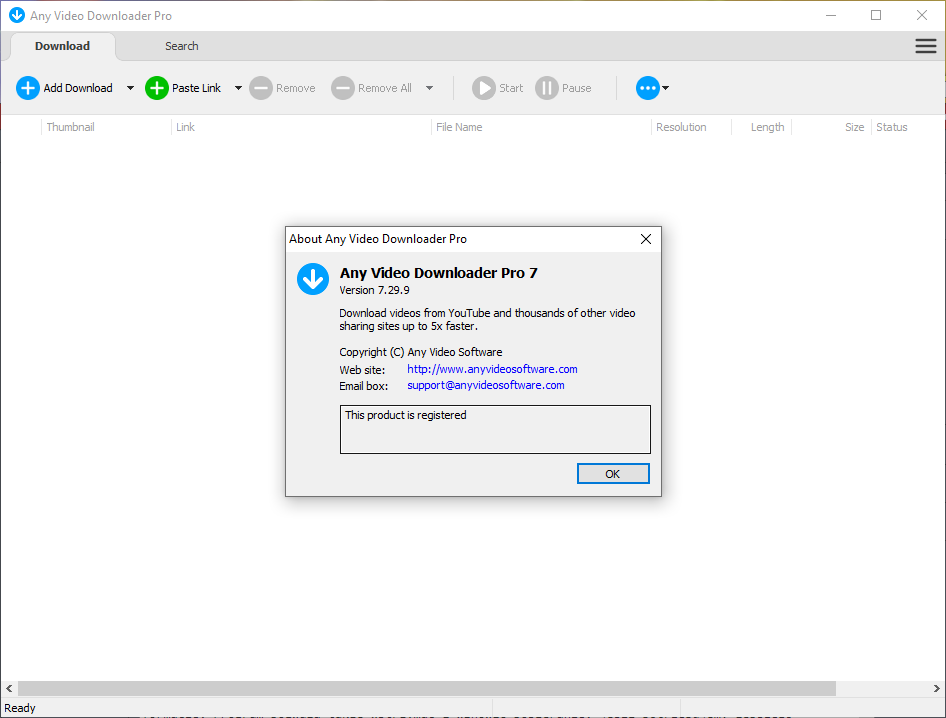Click the 'Version 7.29.9' text
Viewport: 946px width, 718px height.
[374, 290]
